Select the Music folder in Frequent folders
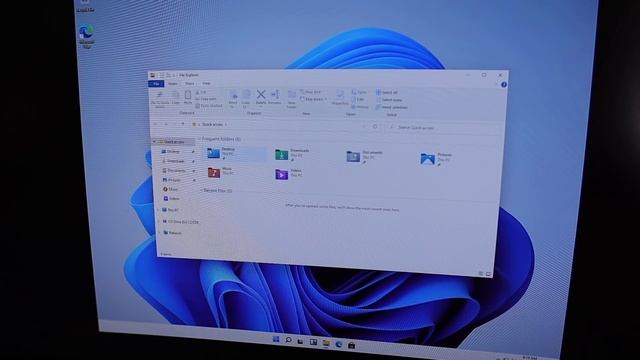Screen dimensions: 640x360 point(220,172)
